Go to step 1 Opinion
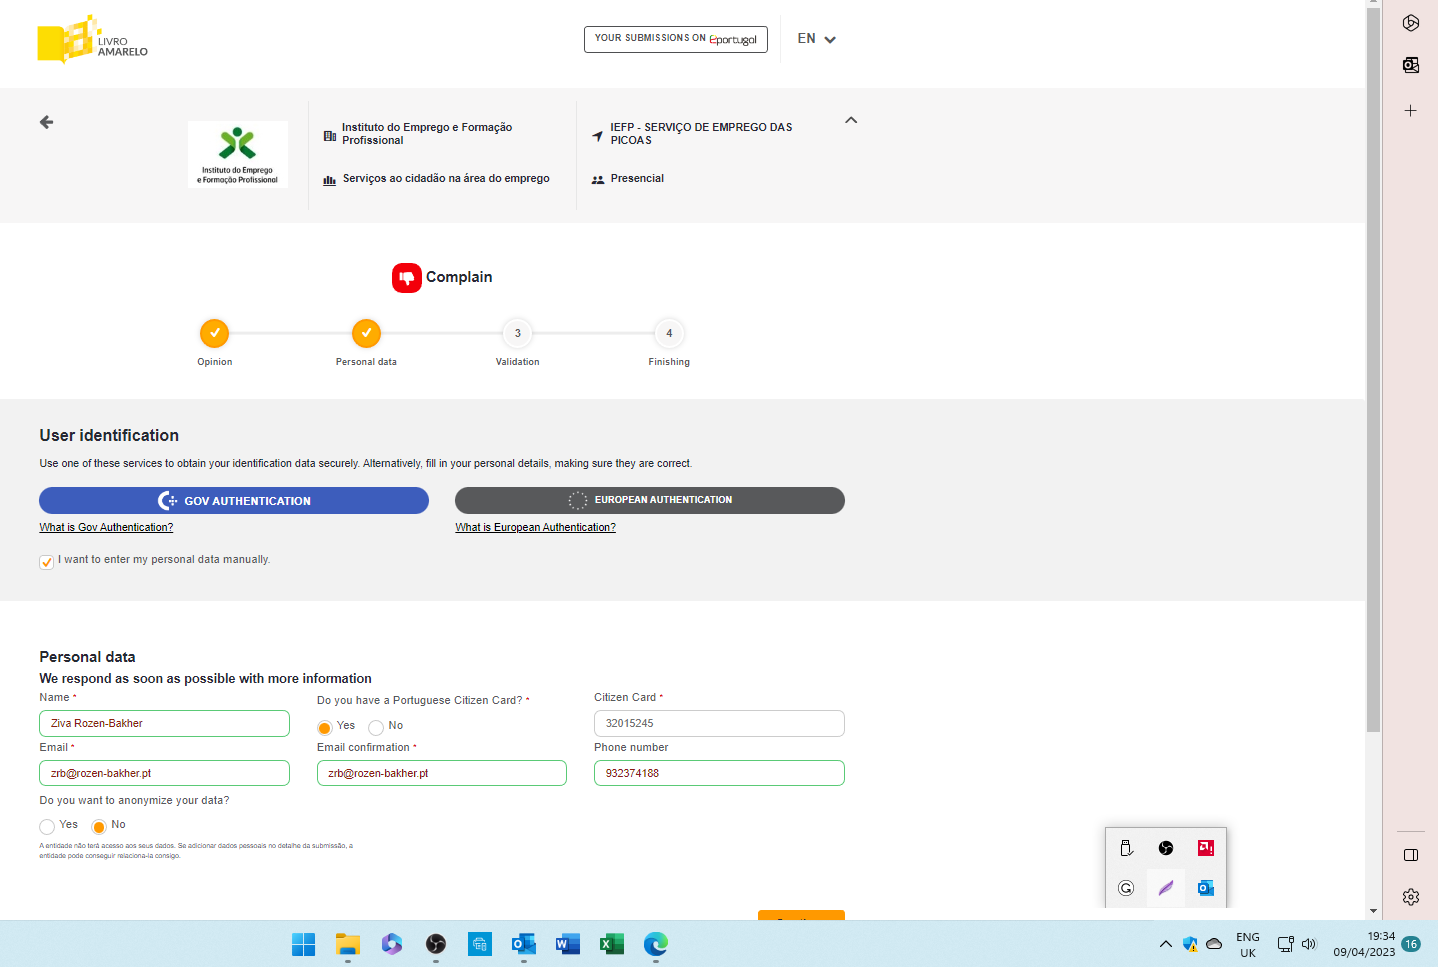Screen dimensions: 1438x967 coord(214,333)
